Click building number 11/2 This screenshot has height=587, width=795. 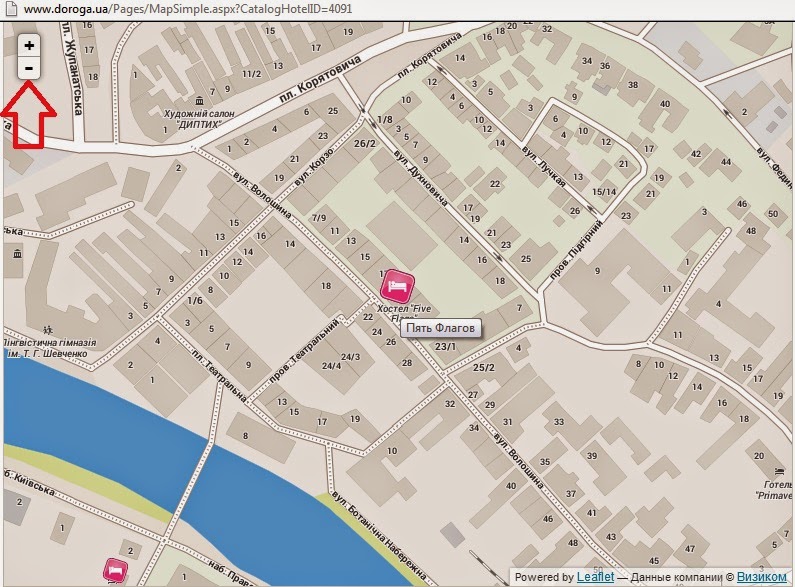point(251,74)
